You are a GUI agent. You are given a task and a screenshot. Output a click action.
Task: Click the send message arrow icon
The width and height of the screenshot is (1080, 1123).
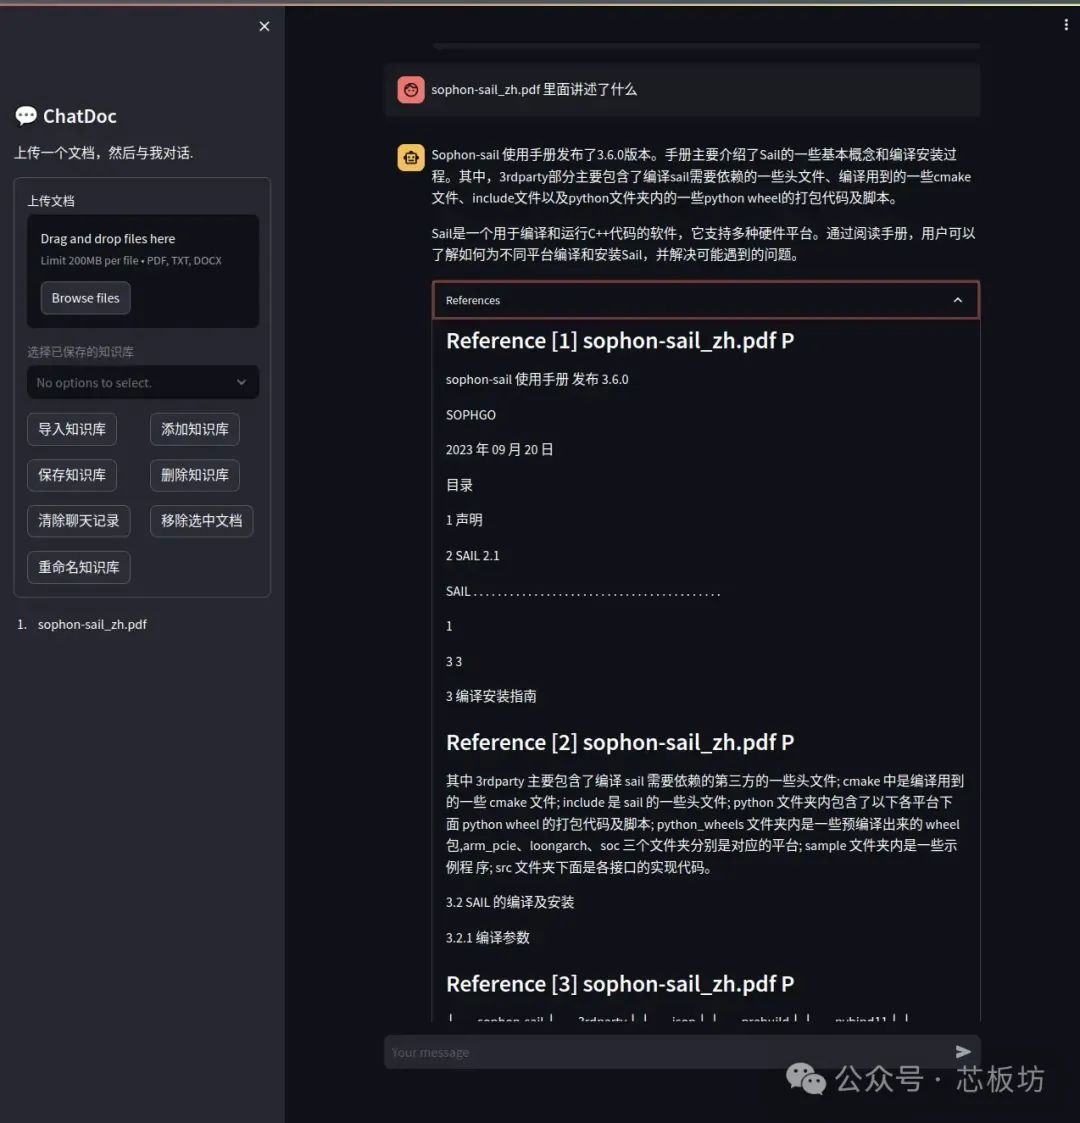coord(963,1051)
